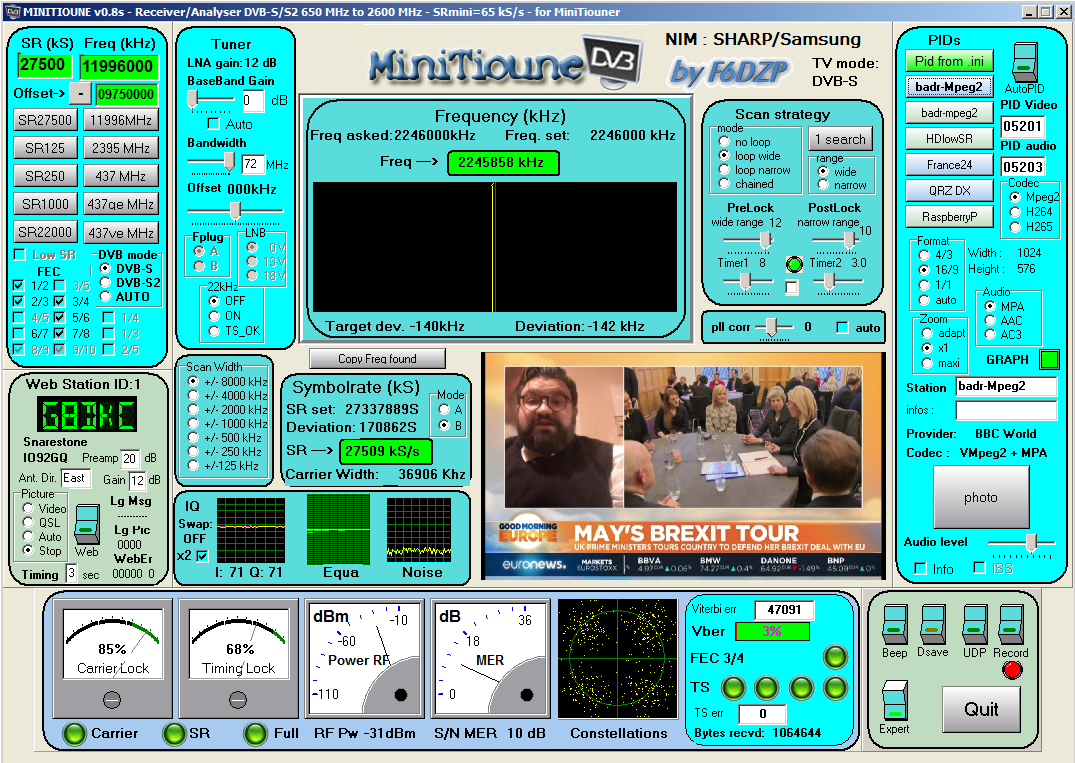Choose AAC audio radio button
Viewport: 1075px width, 763px height.
coord(990,320)
